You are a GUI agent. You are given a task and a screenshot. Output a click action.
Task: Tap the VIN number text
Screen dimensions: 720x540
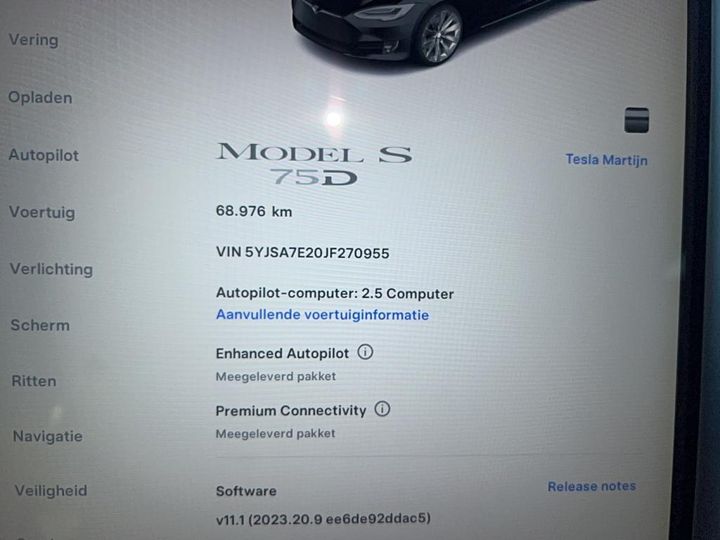pos(303,253)
